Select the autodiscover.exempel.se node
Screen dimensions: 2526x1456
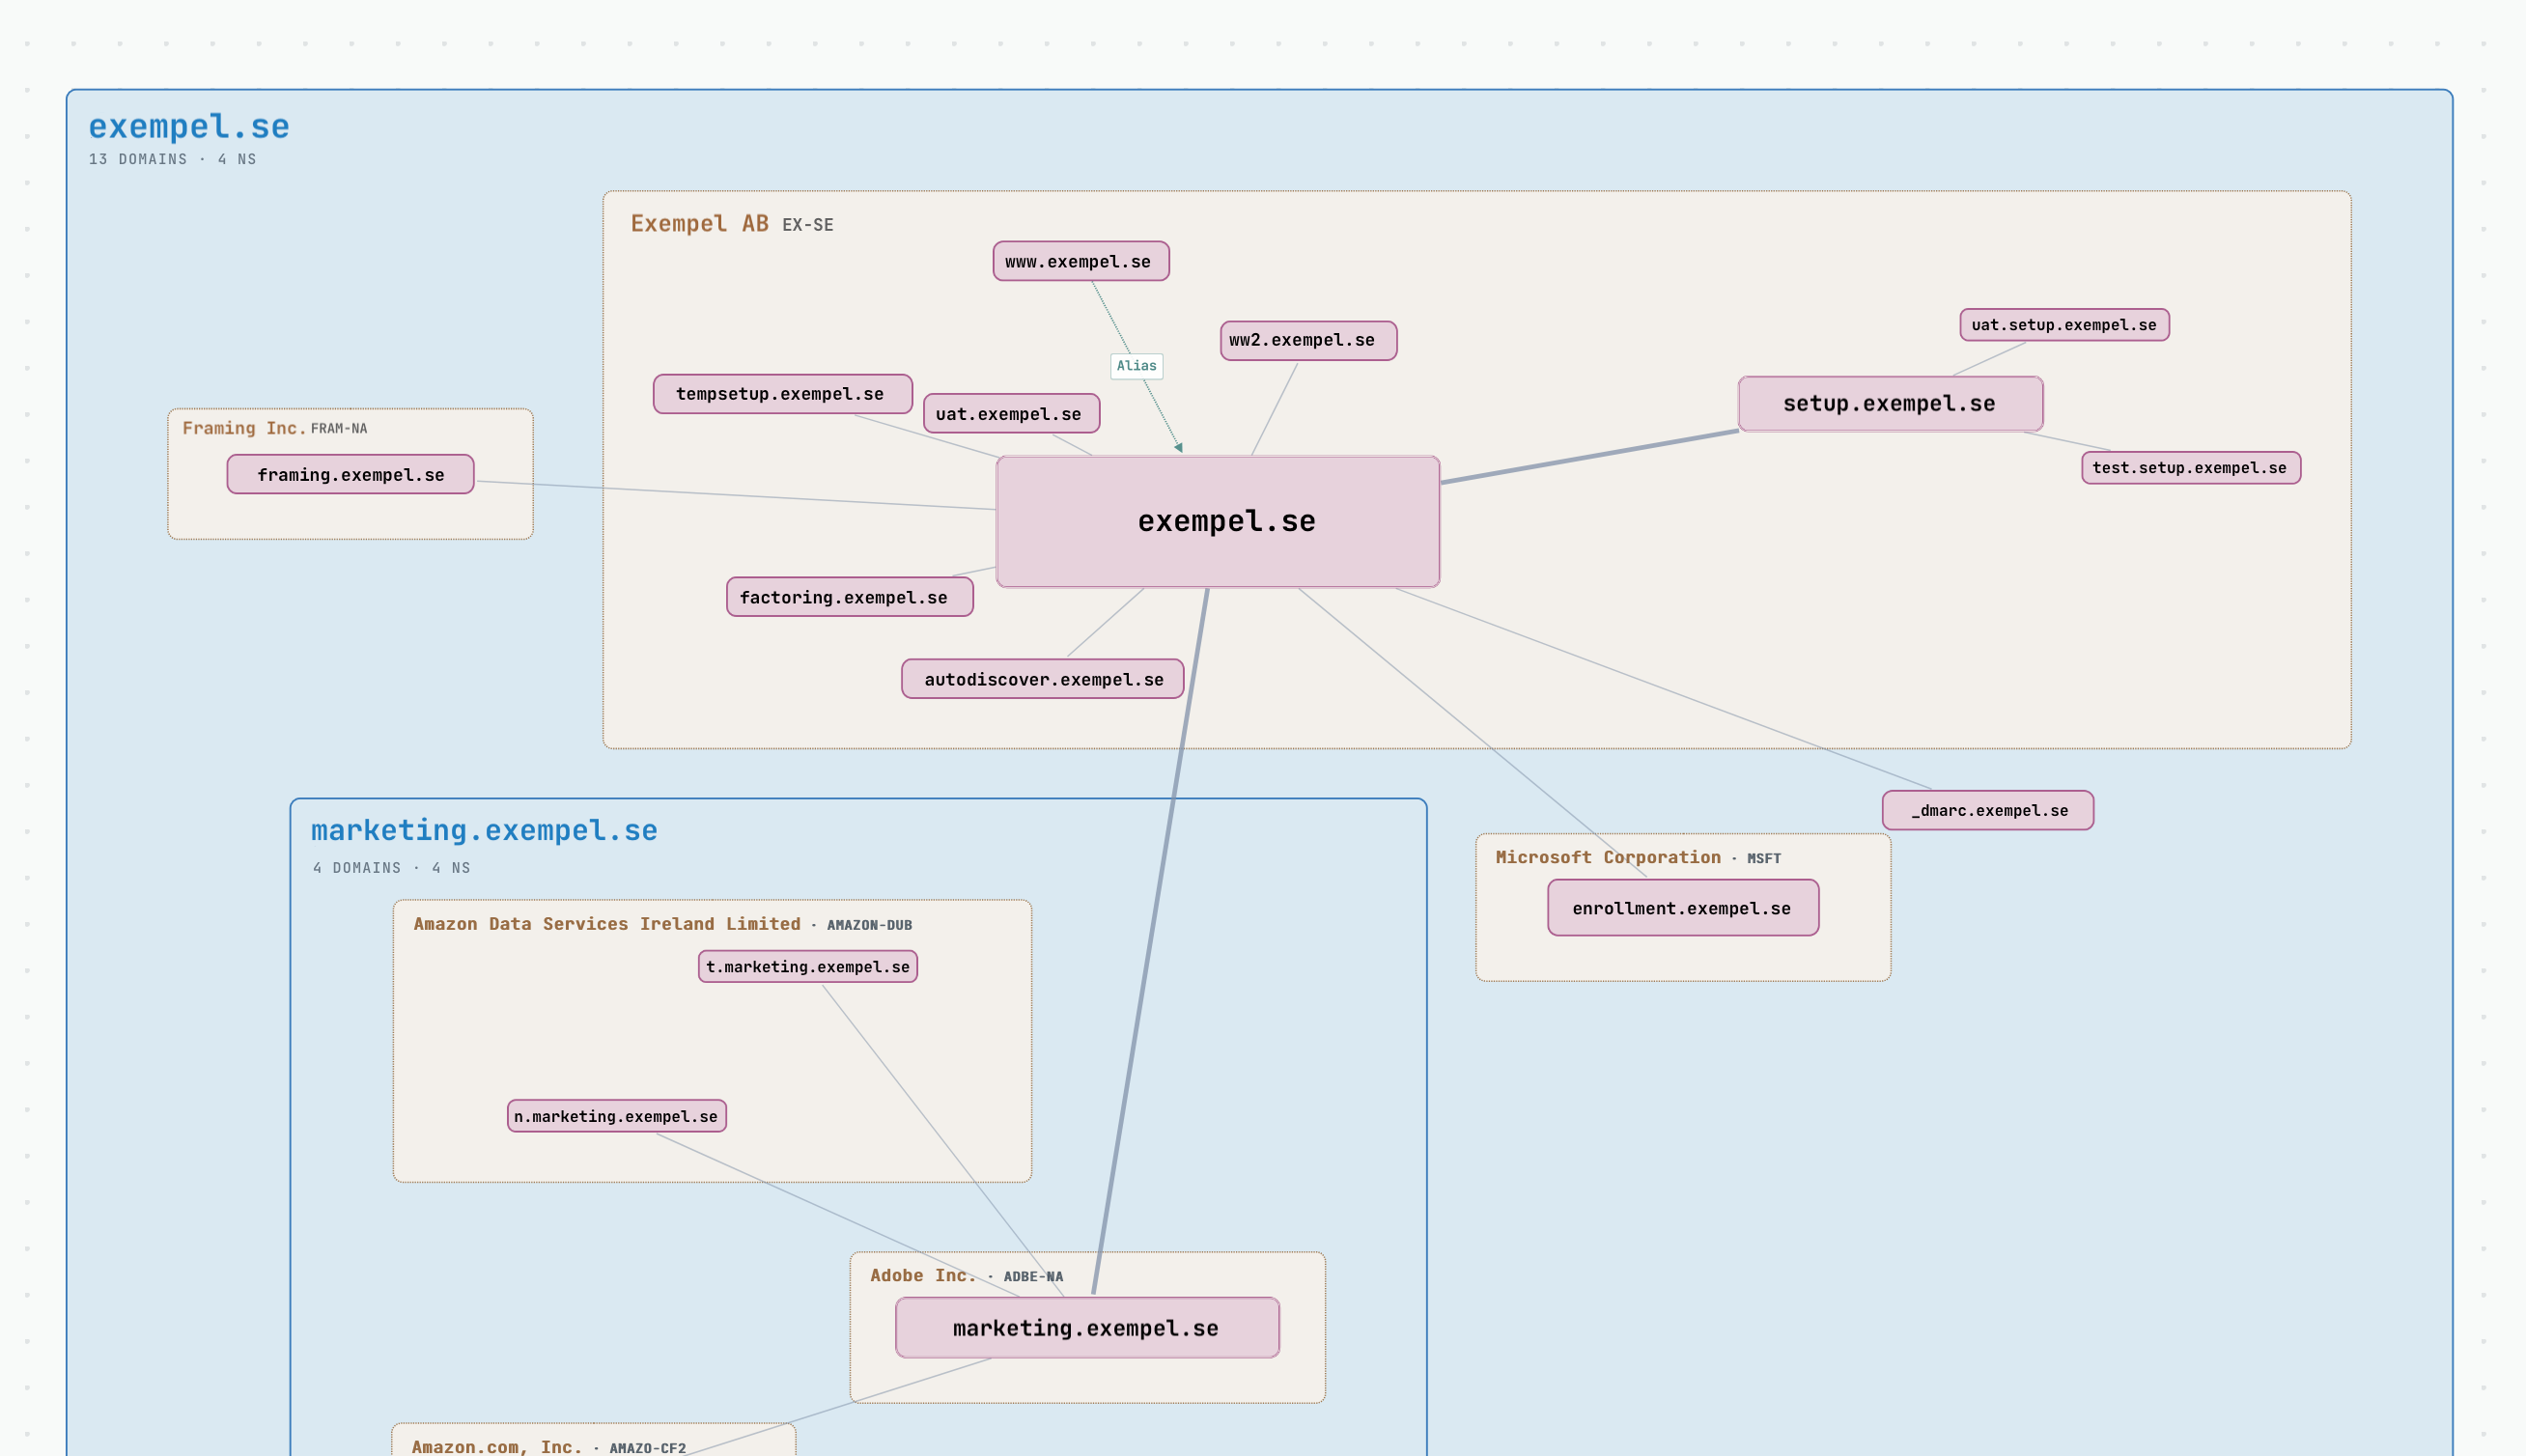point(1042,678)
